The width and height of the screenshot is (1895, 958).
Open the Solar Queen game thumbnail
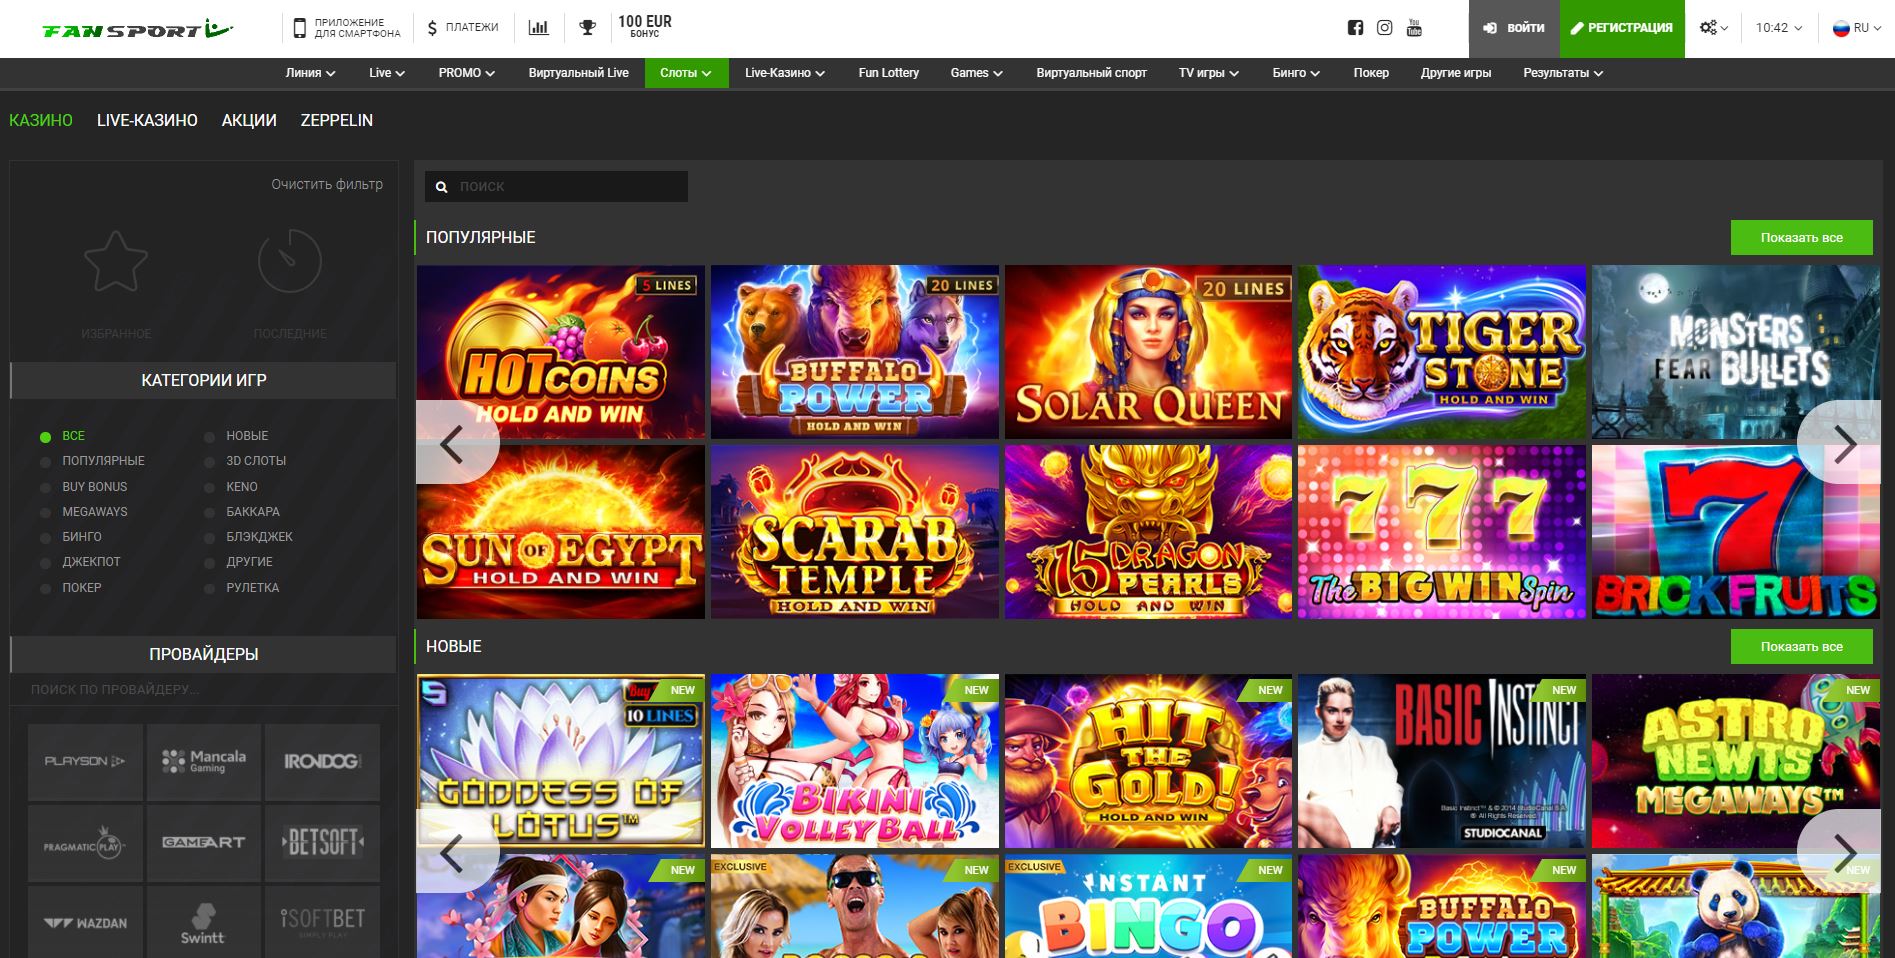pyautogui.click(x=1148, y=352)
